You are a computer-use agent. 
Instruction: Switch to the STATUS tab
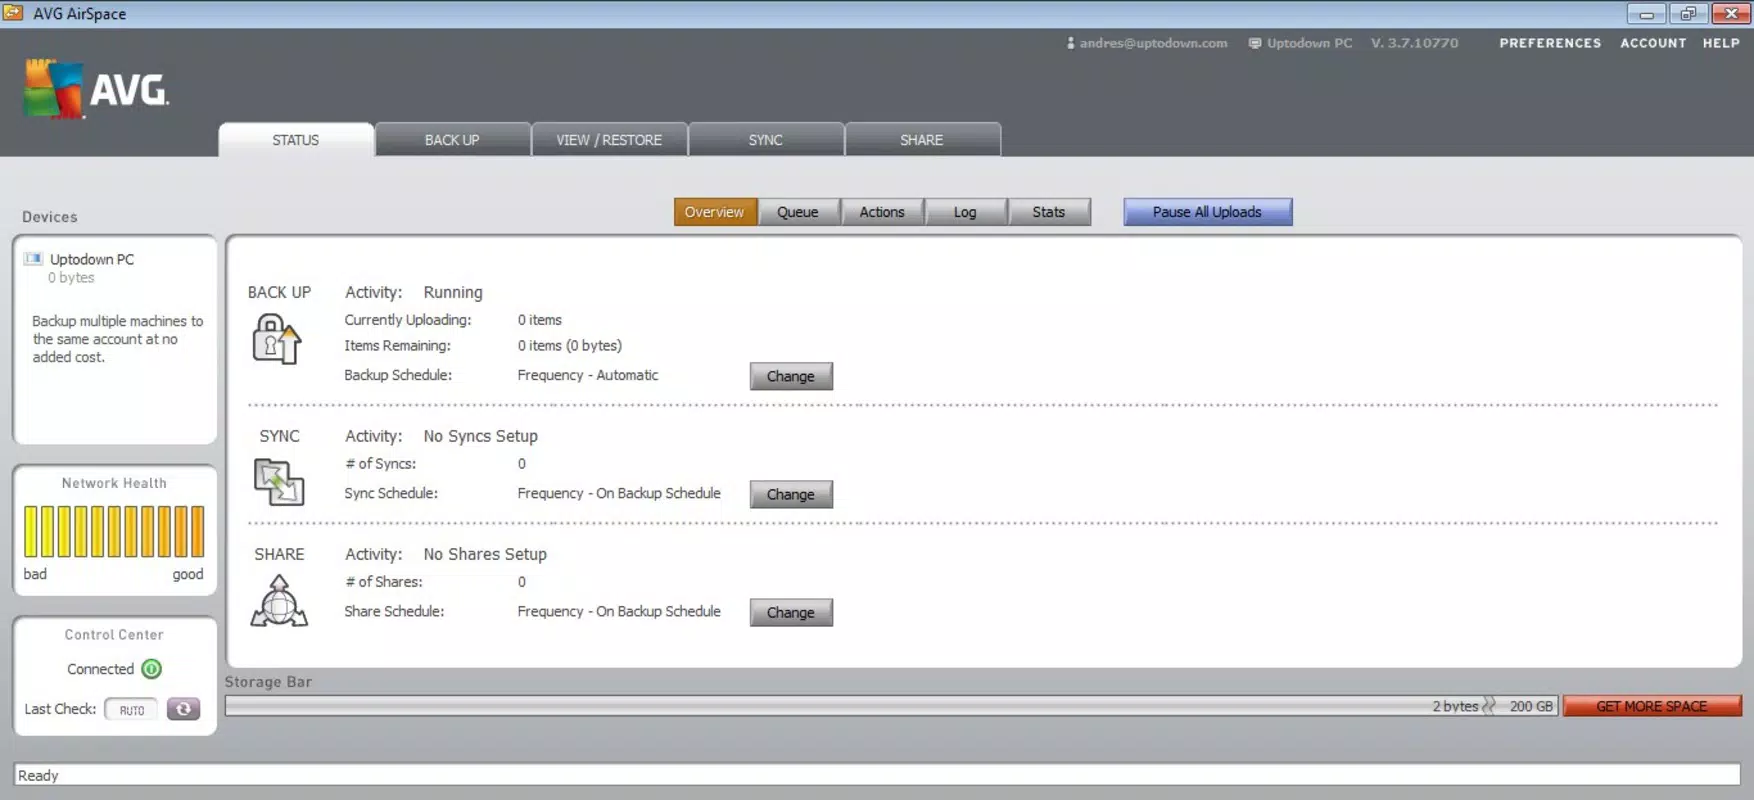point(296,140)
